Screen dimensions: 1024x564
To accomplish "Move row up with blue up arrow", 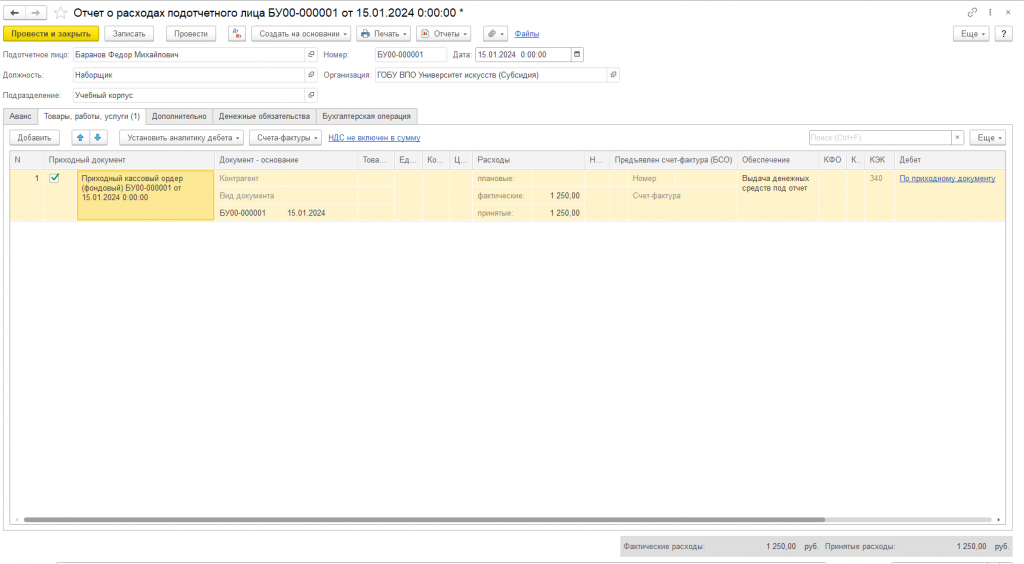I will point(80,138).
